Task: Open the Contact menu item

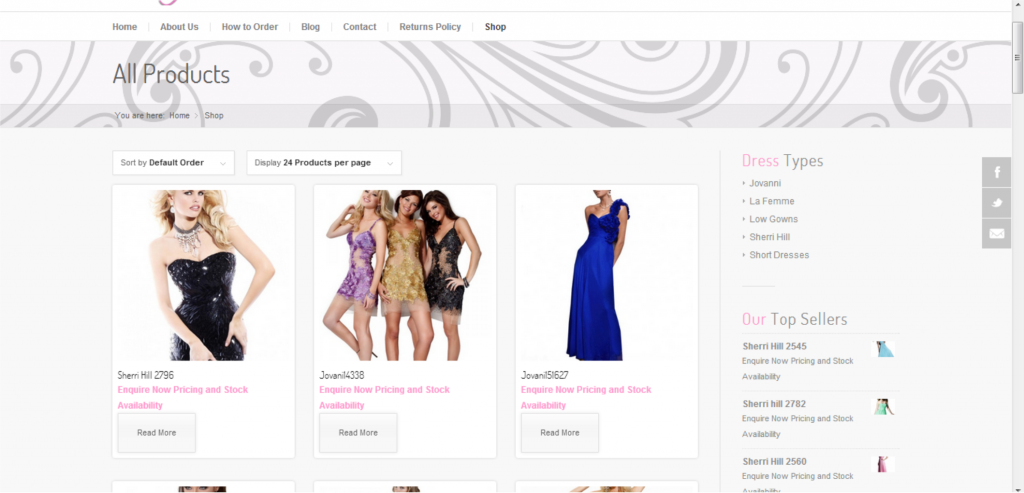Action: coord(359,27)
